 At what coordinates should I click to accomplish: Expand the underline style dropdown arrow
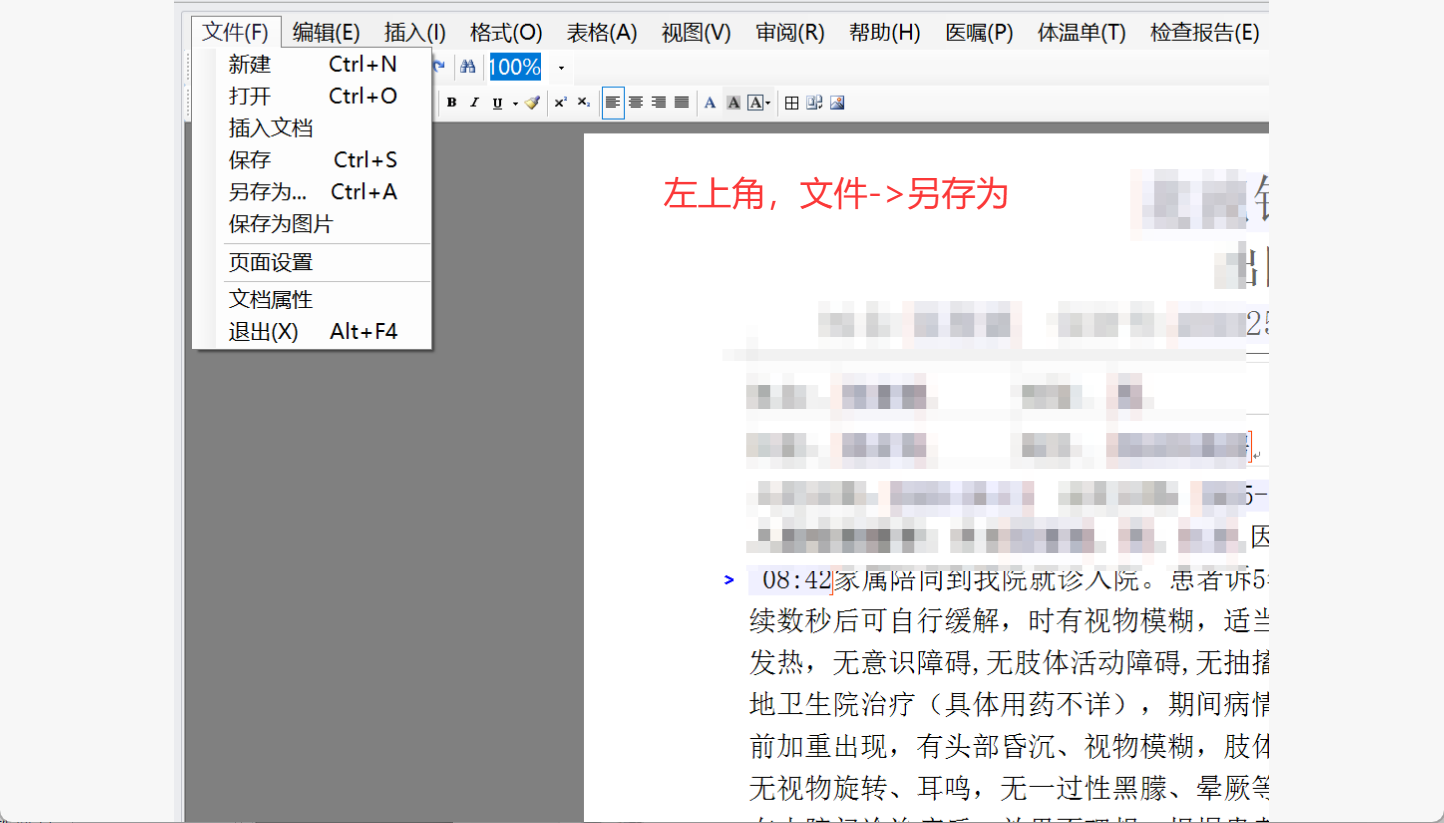pos(515,103)
